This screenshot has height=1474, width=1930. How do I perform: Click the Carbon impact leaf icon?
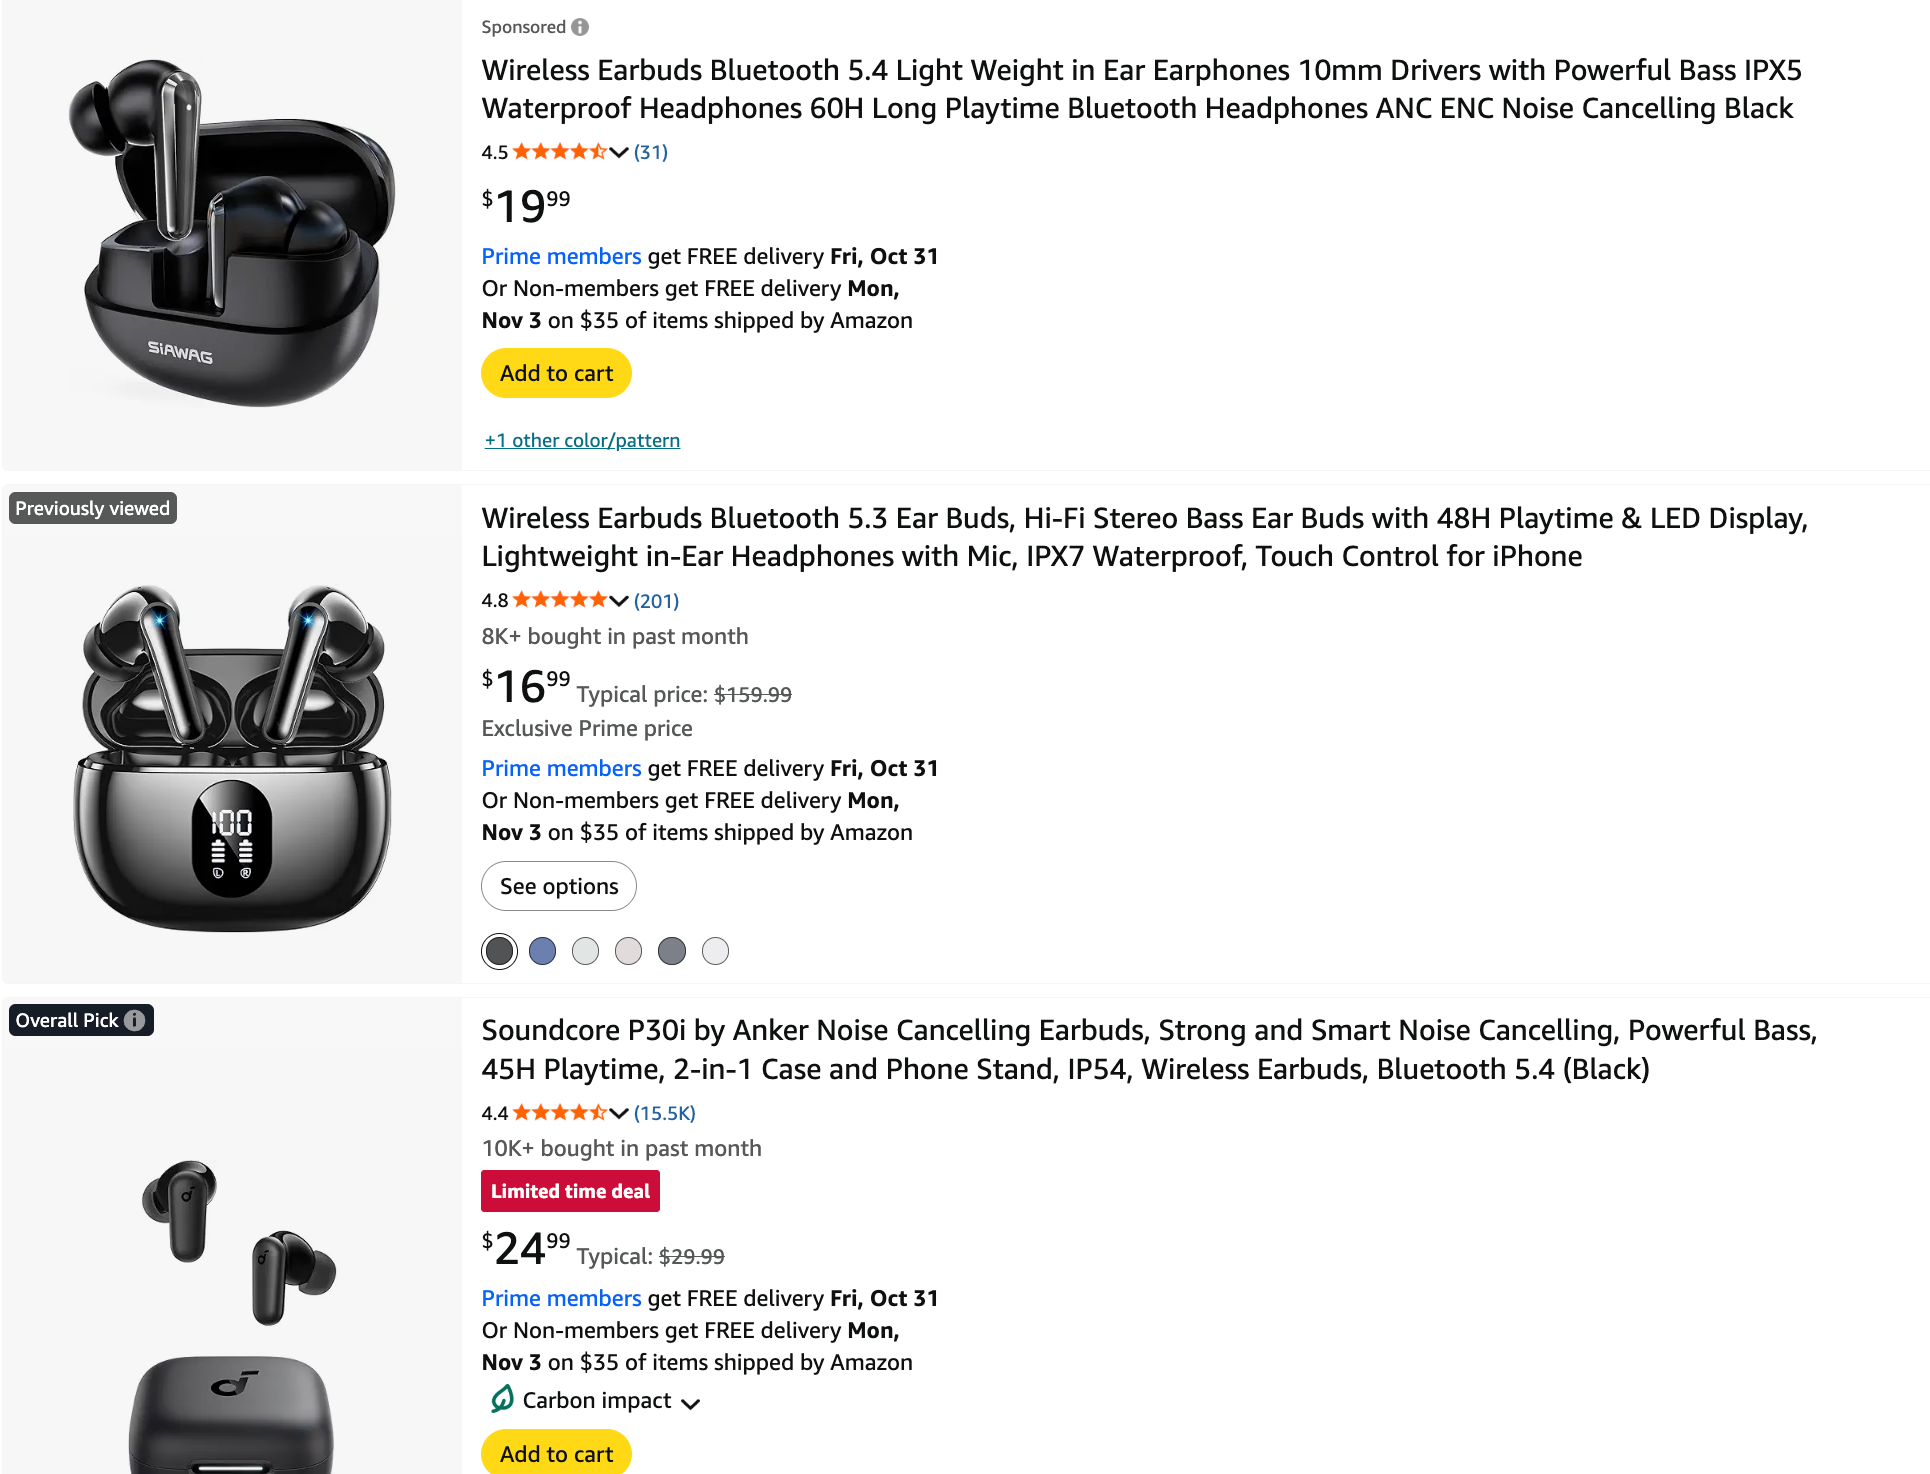tap(502, 1399)
